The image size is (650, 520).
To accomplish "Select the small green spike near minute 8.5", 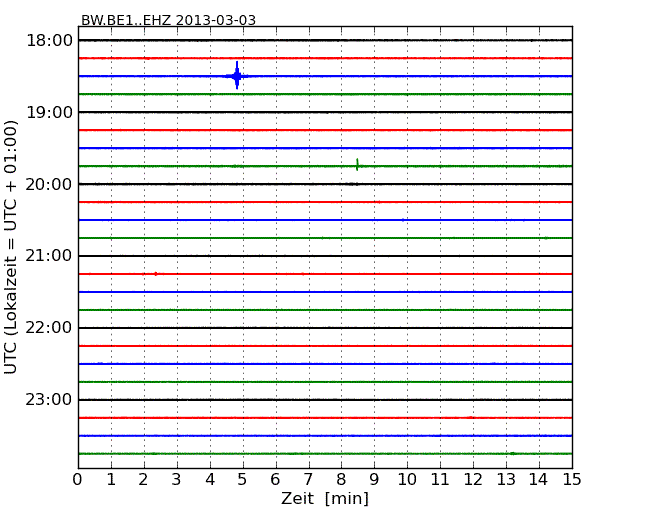I will (357, 165).
